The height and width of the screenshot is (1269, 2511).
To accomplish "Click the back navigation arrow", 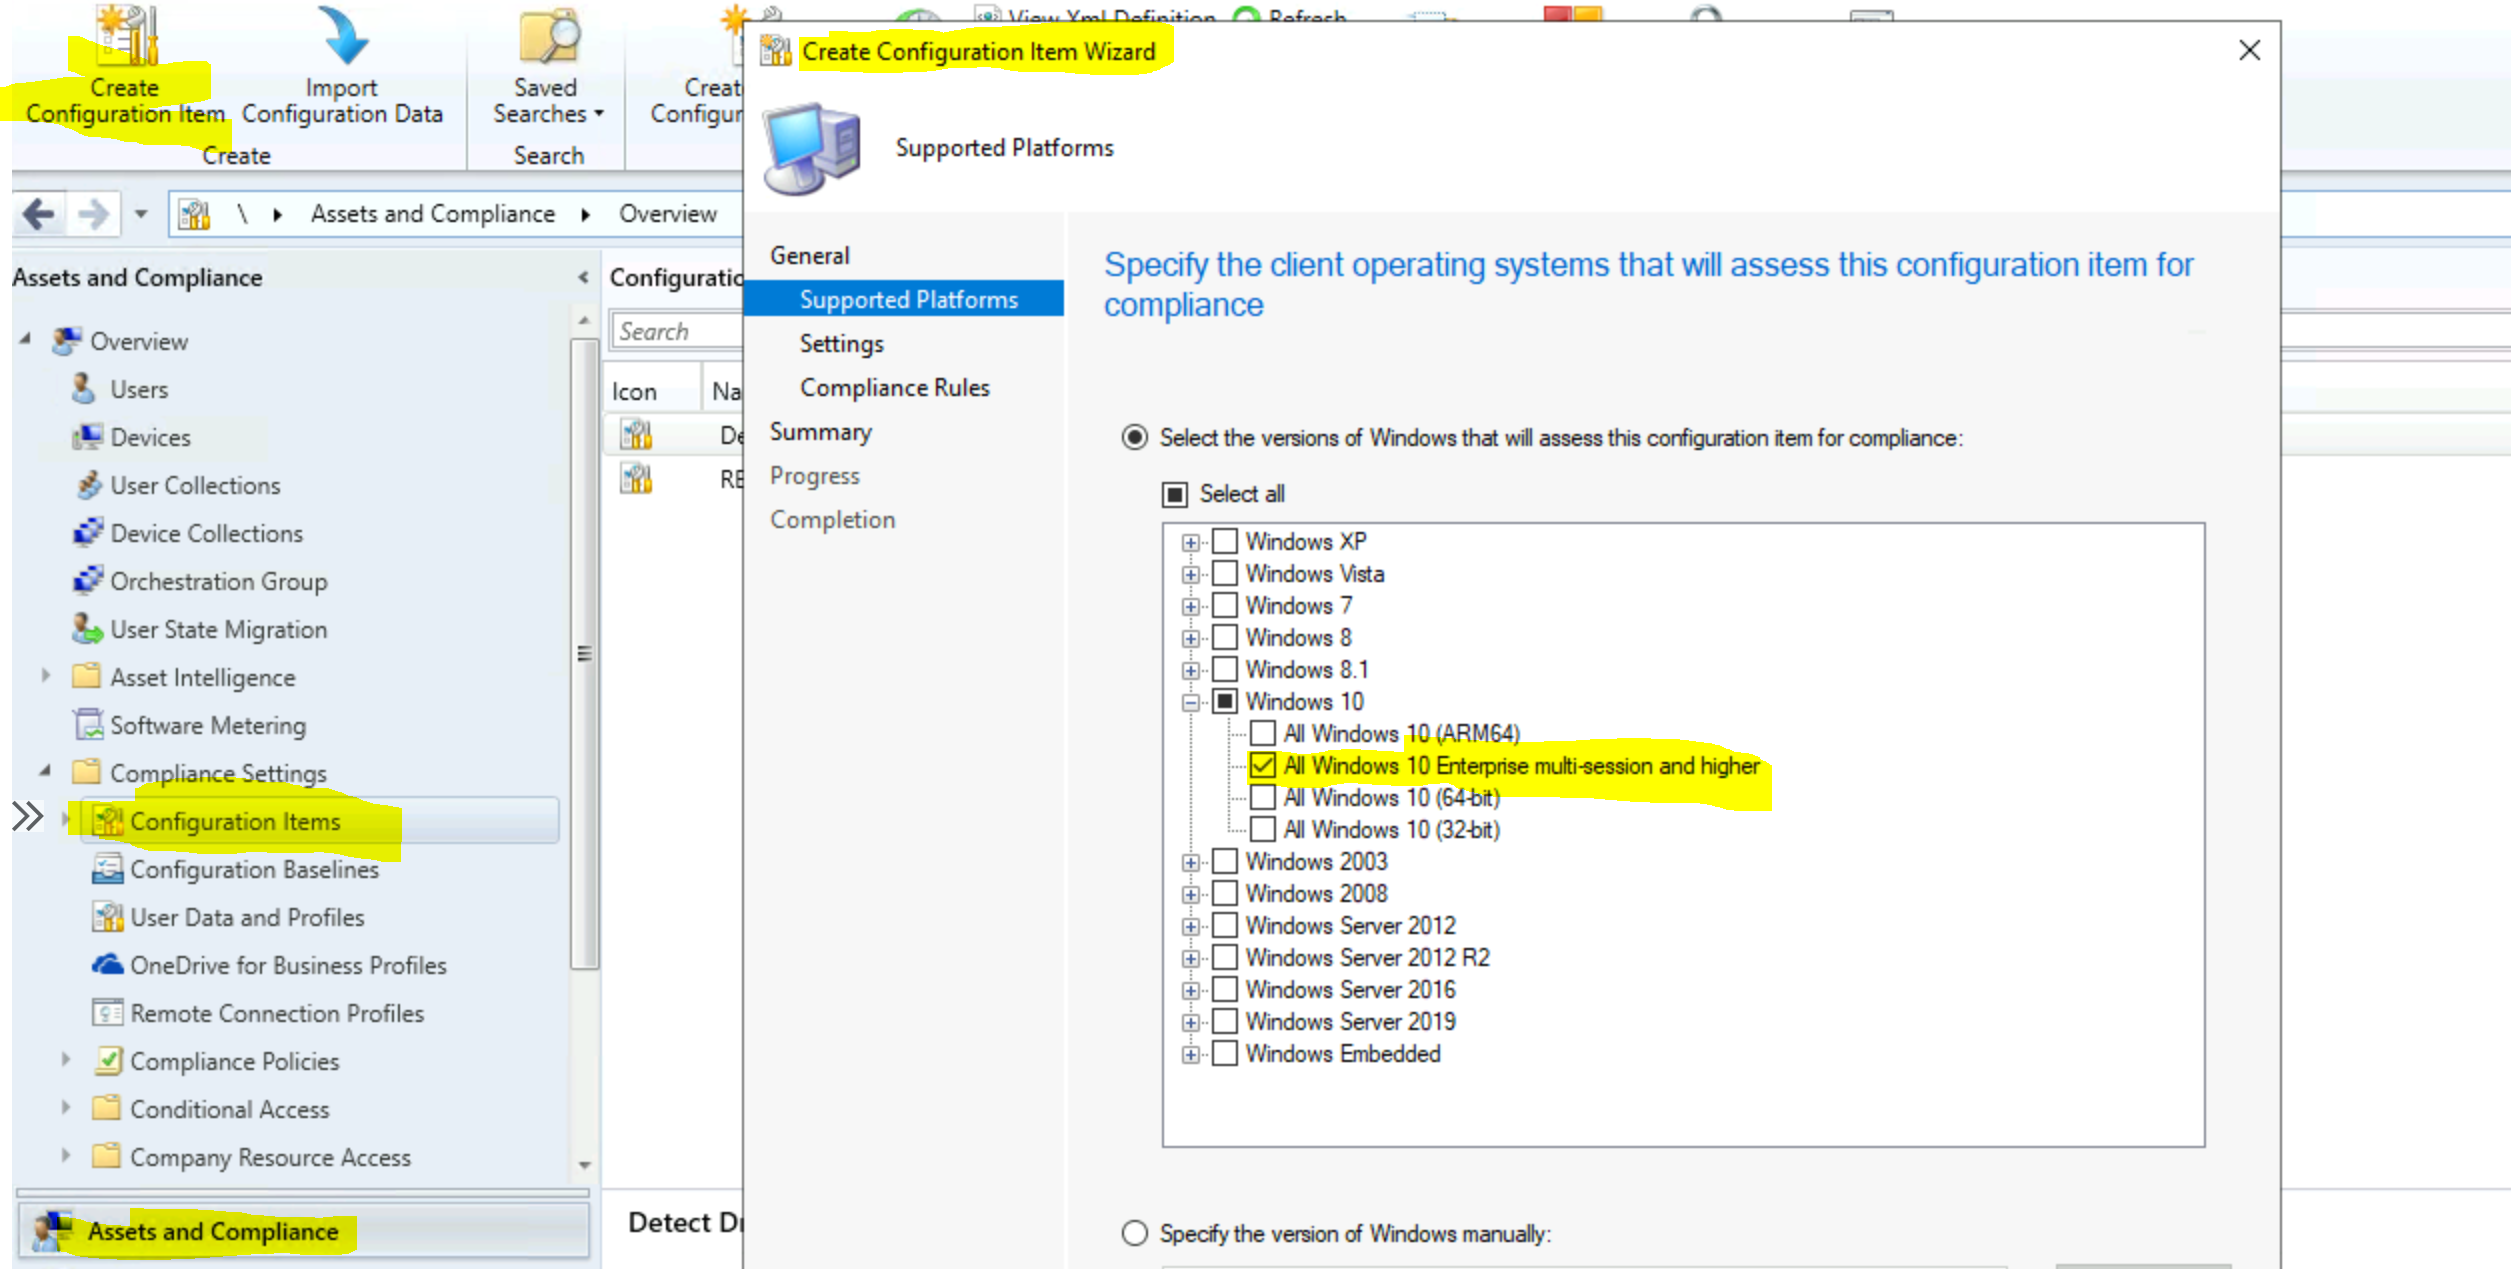I will 39,214.
